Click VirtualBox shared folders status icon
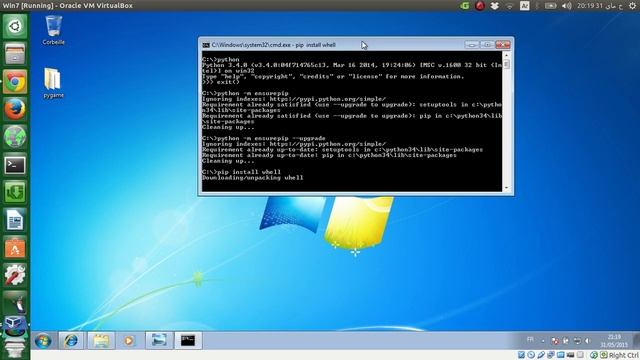 point(561,355)
